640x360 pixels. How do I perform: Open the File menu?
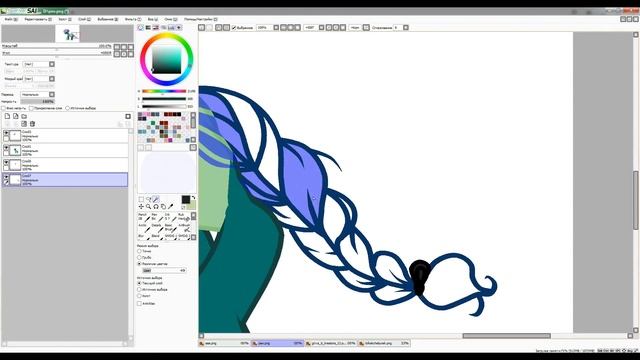(x=11, y=19)
